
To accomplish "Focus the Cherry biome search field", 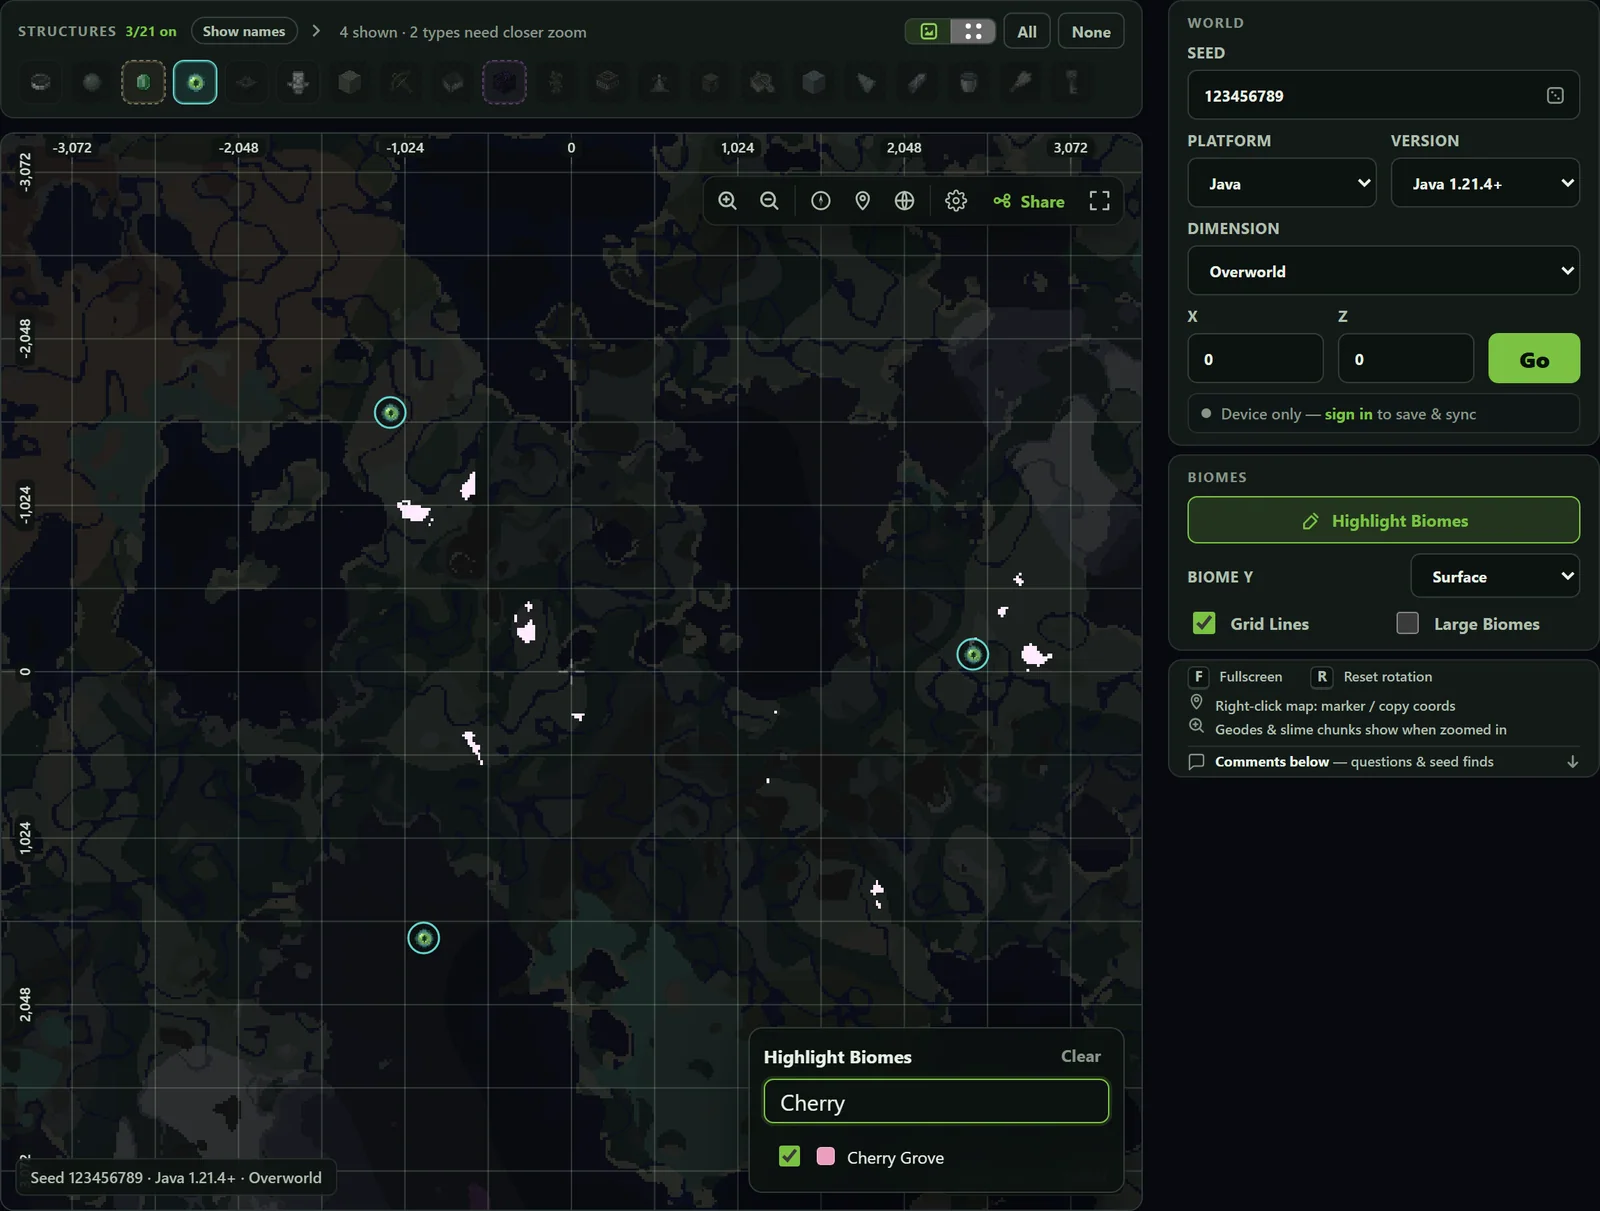I will click(x=936, y=1101).
